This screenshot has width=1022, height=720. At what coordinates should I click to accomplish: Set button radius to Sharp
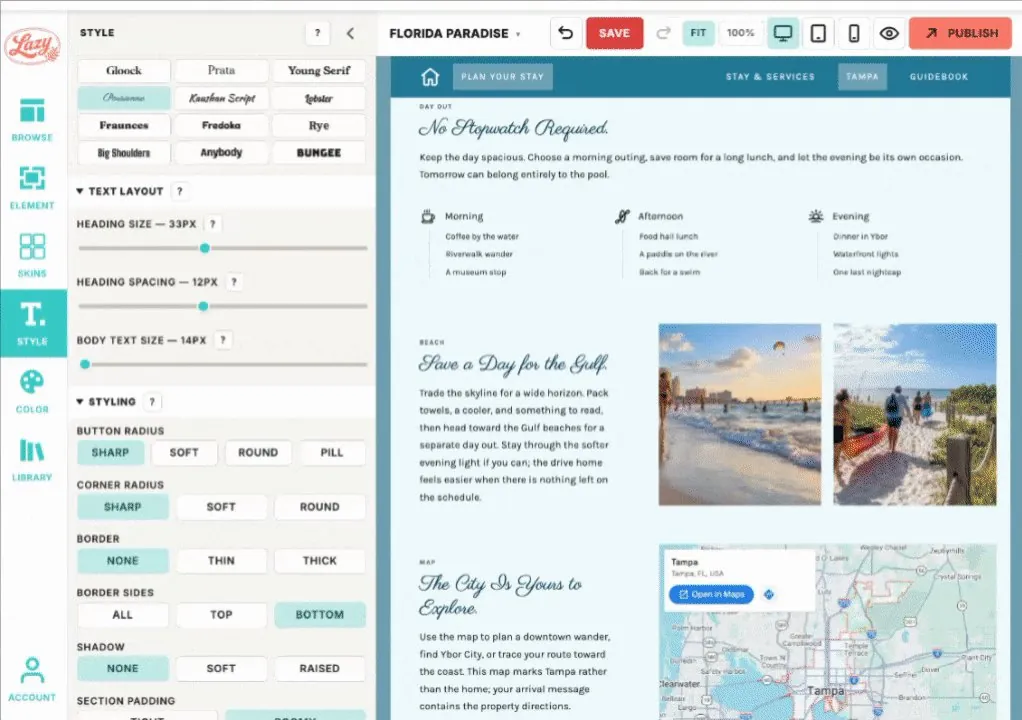pyautogui.click(x=110, y=452)
